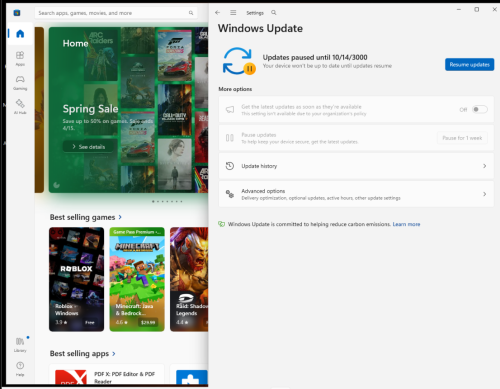Screen dimensions: 500x389
Task: Open the Roblox Windows game thumbnail
Action: pos(76,279)
